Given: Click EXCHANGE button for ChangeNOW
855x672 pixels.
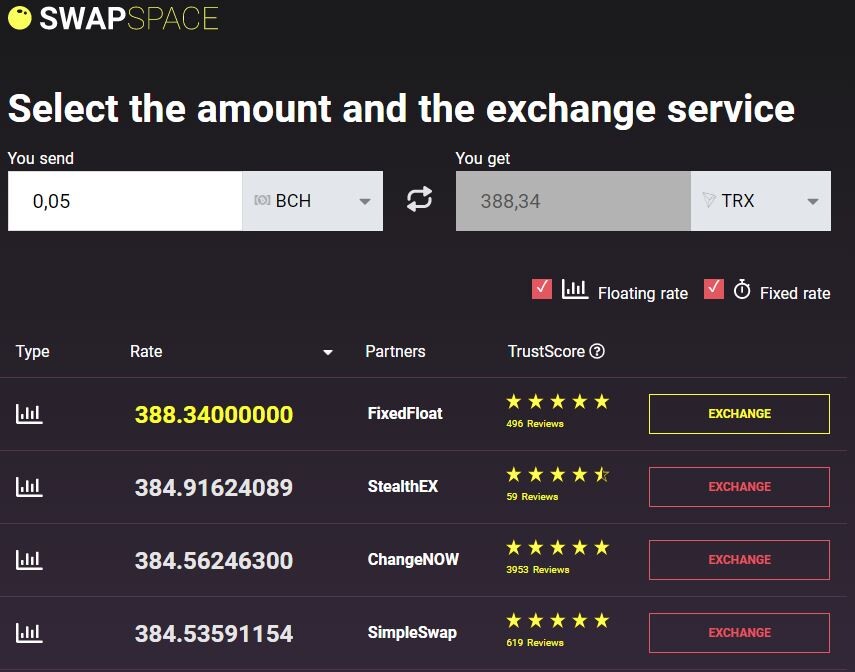Looking at the screenshot, I should [x=739, y=560].
